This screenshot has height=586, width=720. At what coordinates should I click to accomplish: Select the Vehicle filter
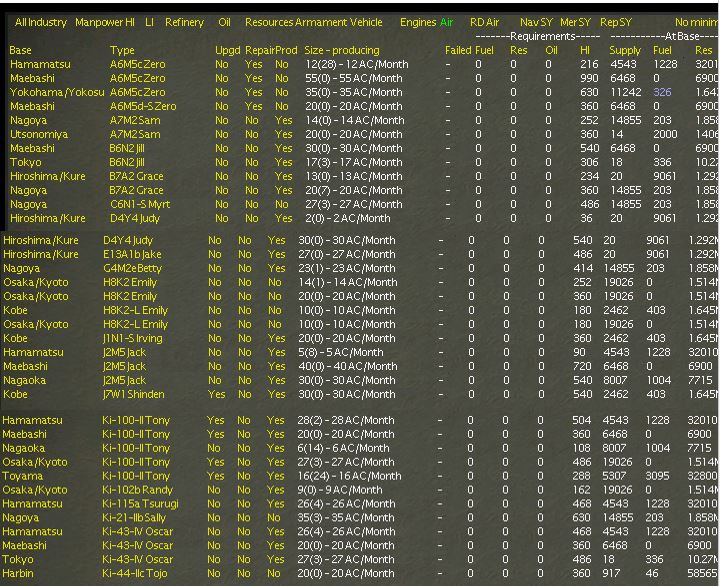(x=366, y=22)
